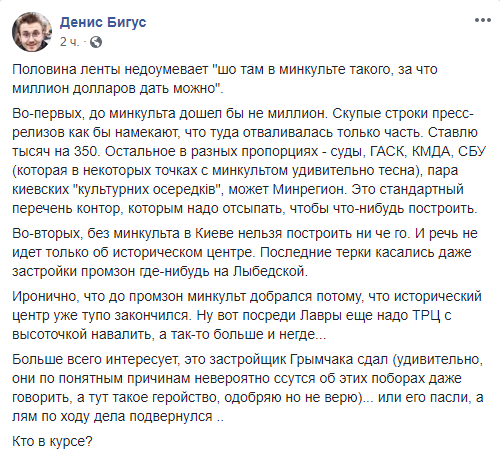Viewport: 500px width, 457px height.
Task: Click the word 'Лавры' in the post
Action: click(321, 315)
